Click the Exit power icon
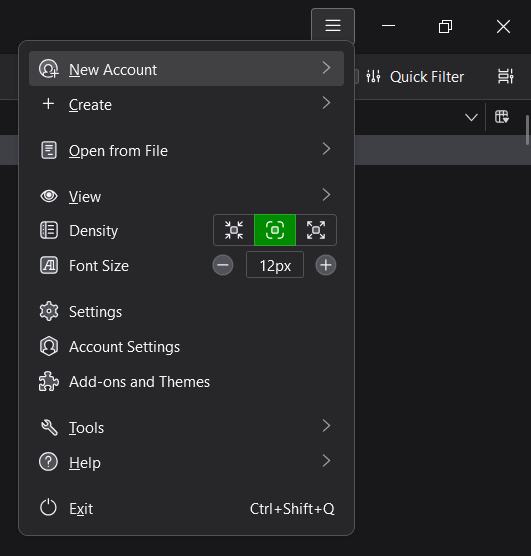The width and height of the screenshot is (531, 556). pyautogui.click(x=48, y=508)
